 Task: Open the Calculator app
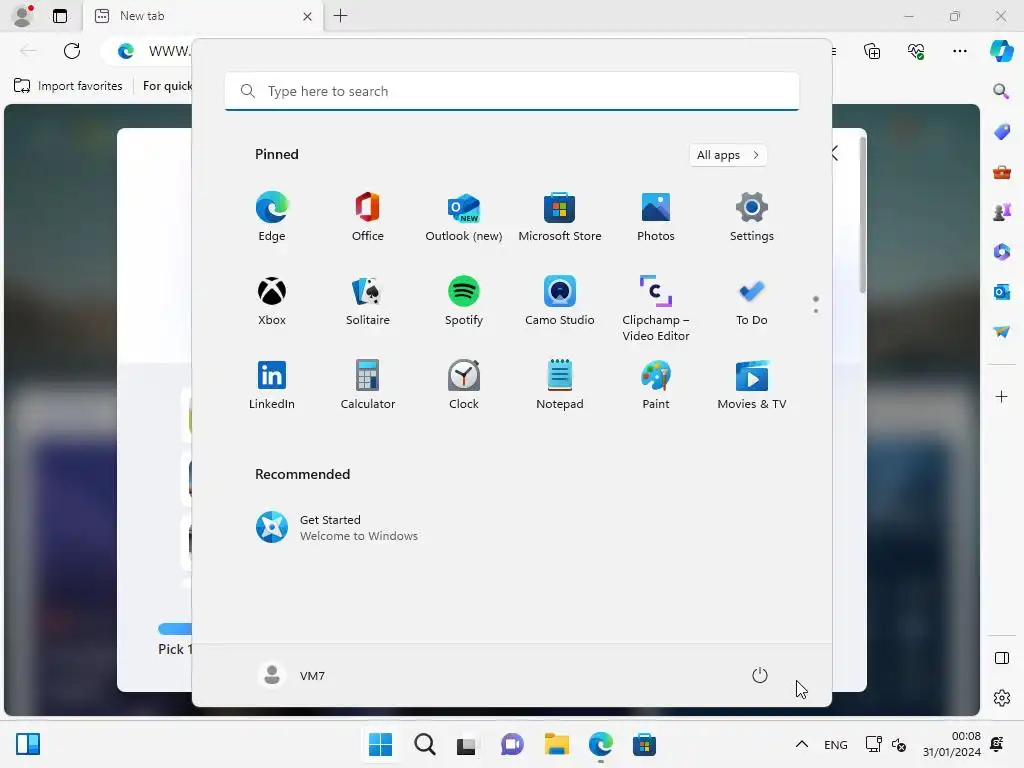(x=368, y=385)
